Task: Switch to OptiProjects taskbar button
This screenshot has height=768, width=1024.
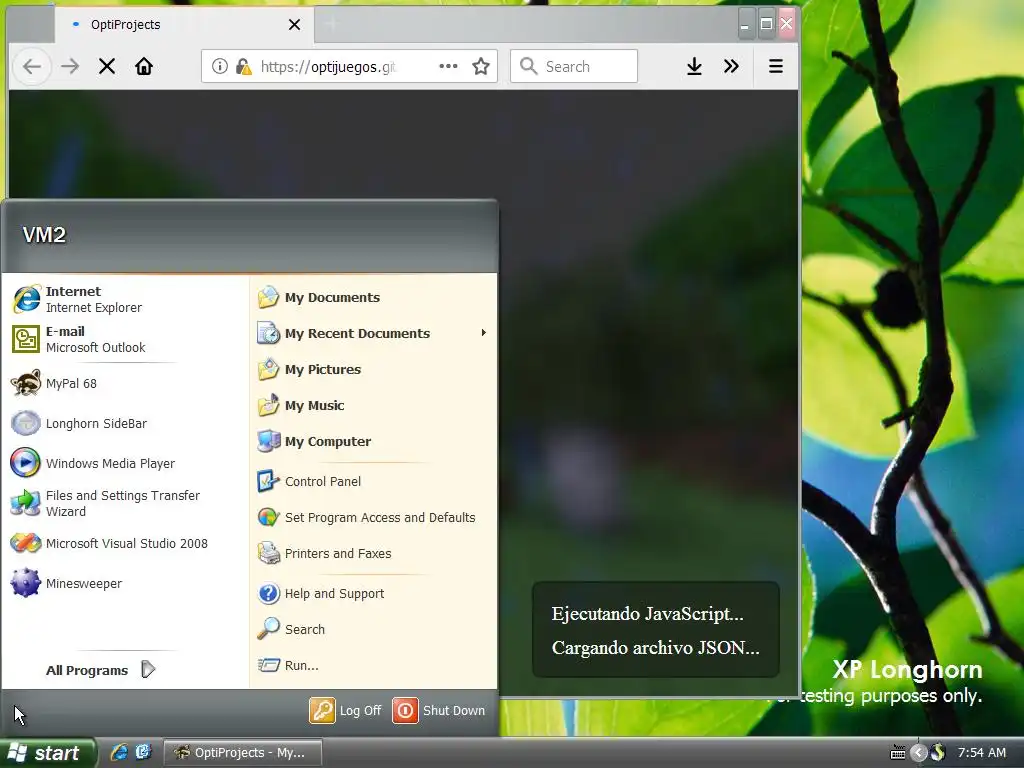Action: coord(242,752)
